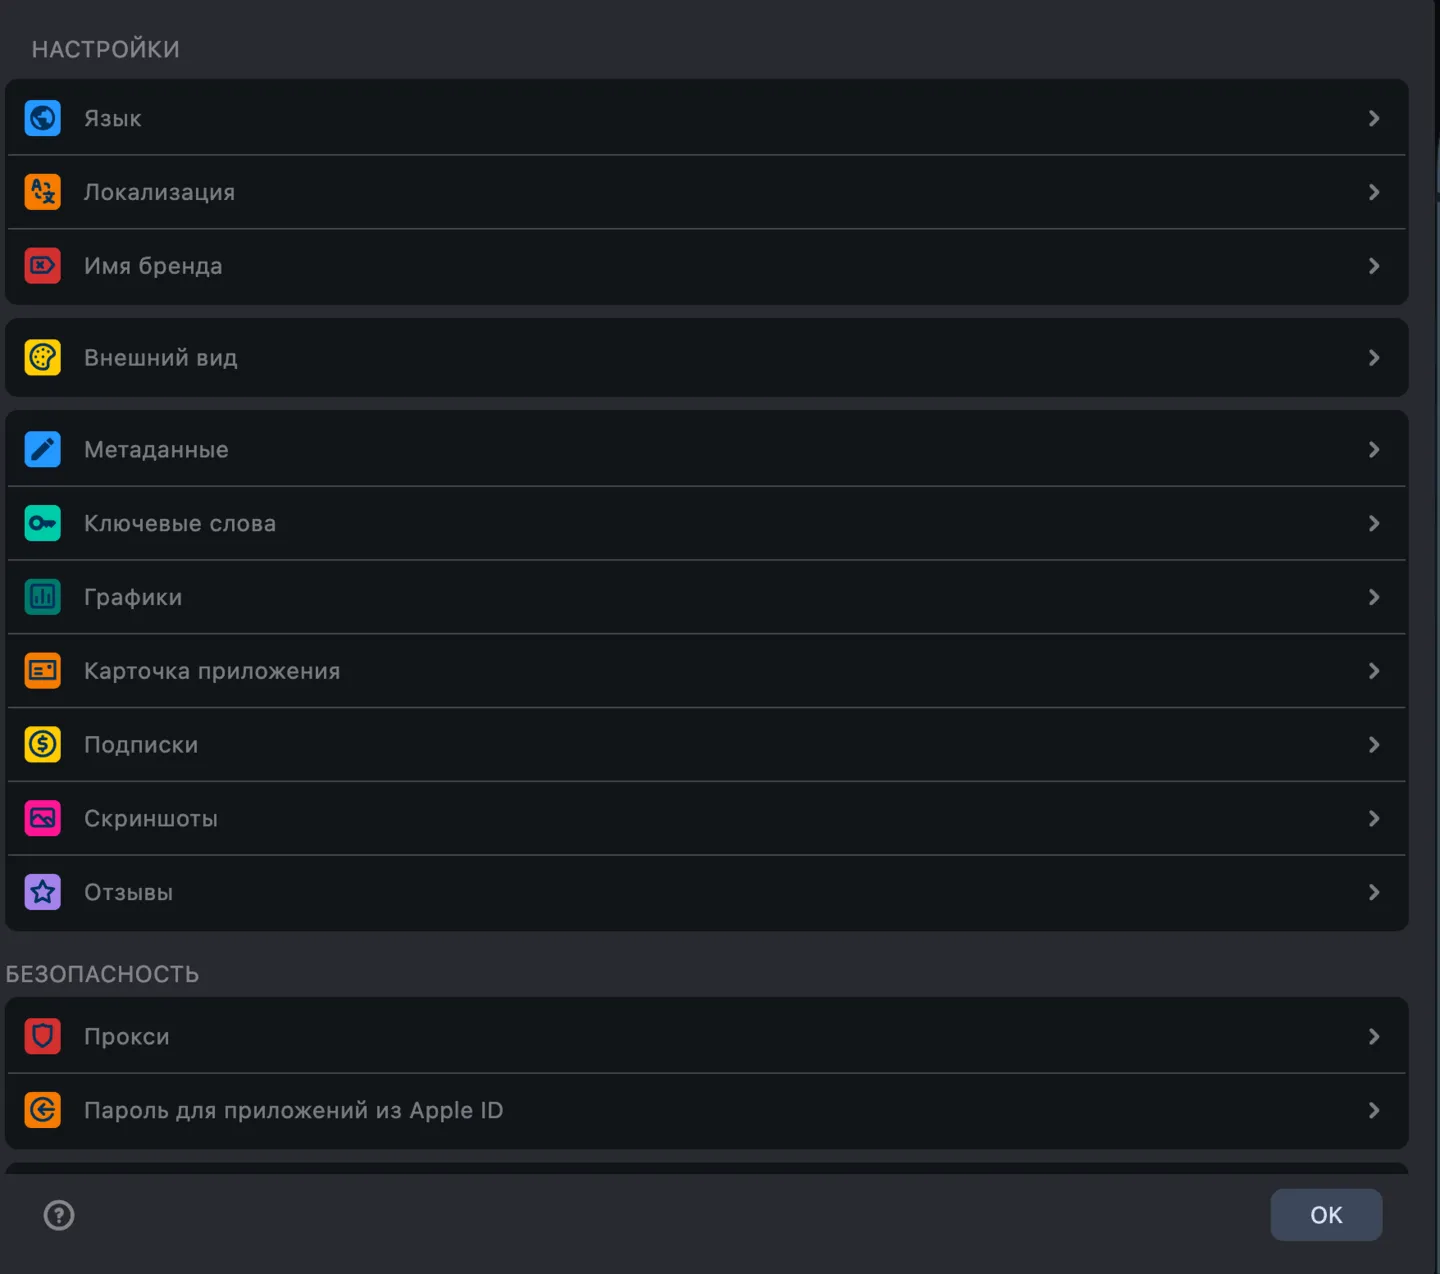Click the green chart icon for Графики
Image resolution: width=1440 pixels, height=1274 pixels.
coord(42,597)
